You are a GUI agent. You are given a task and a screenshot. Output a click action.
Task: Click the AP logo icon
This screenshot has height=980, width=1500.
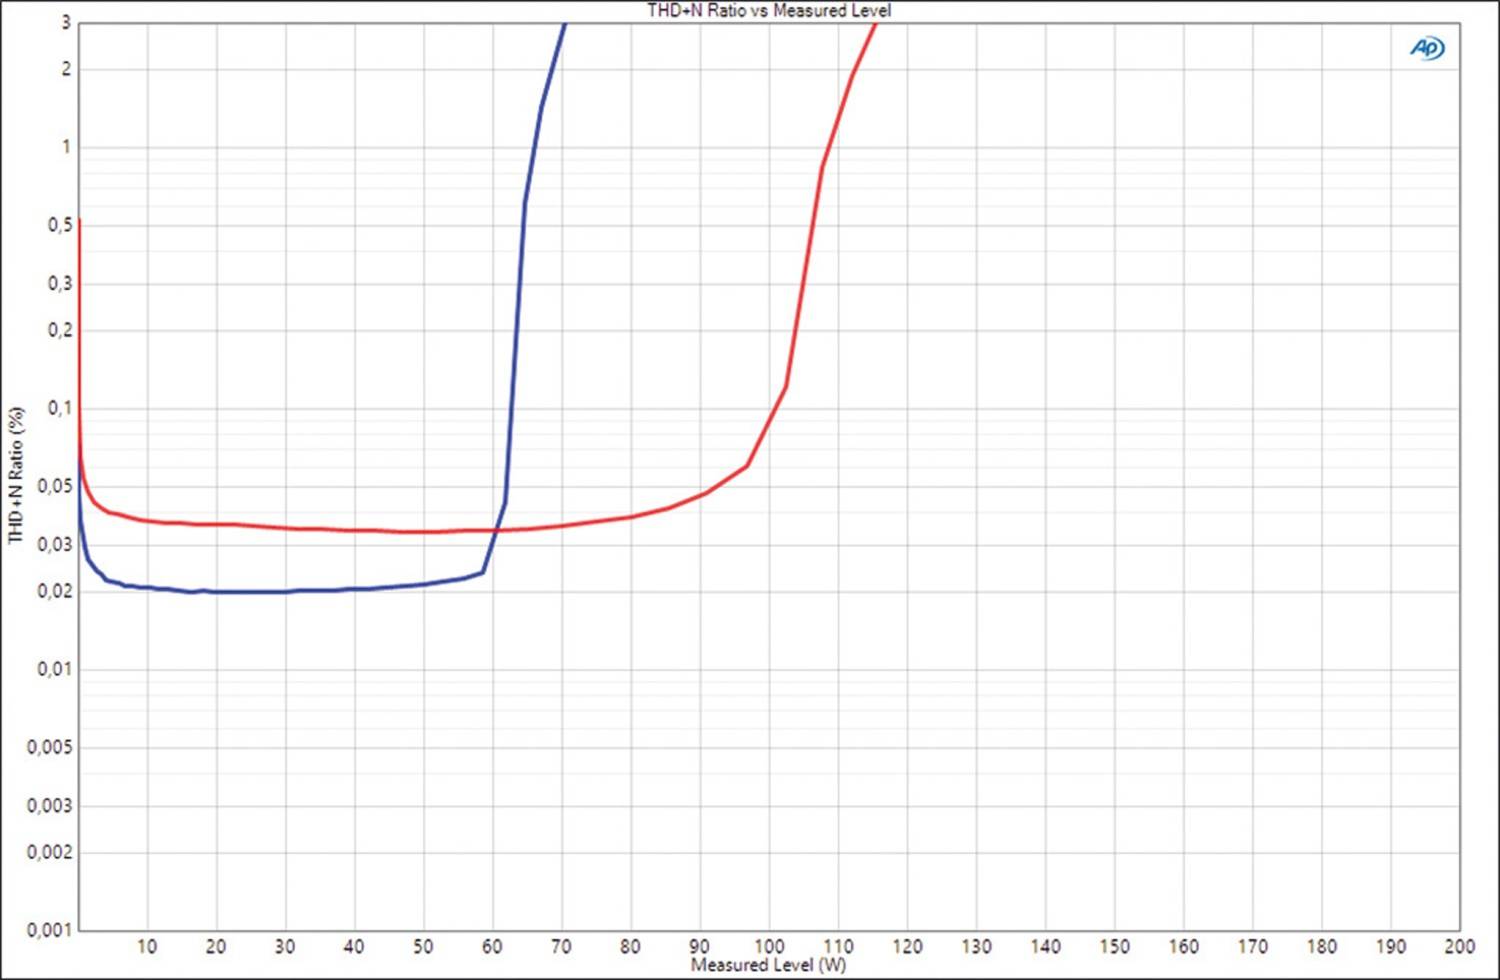coord(1427,48)
